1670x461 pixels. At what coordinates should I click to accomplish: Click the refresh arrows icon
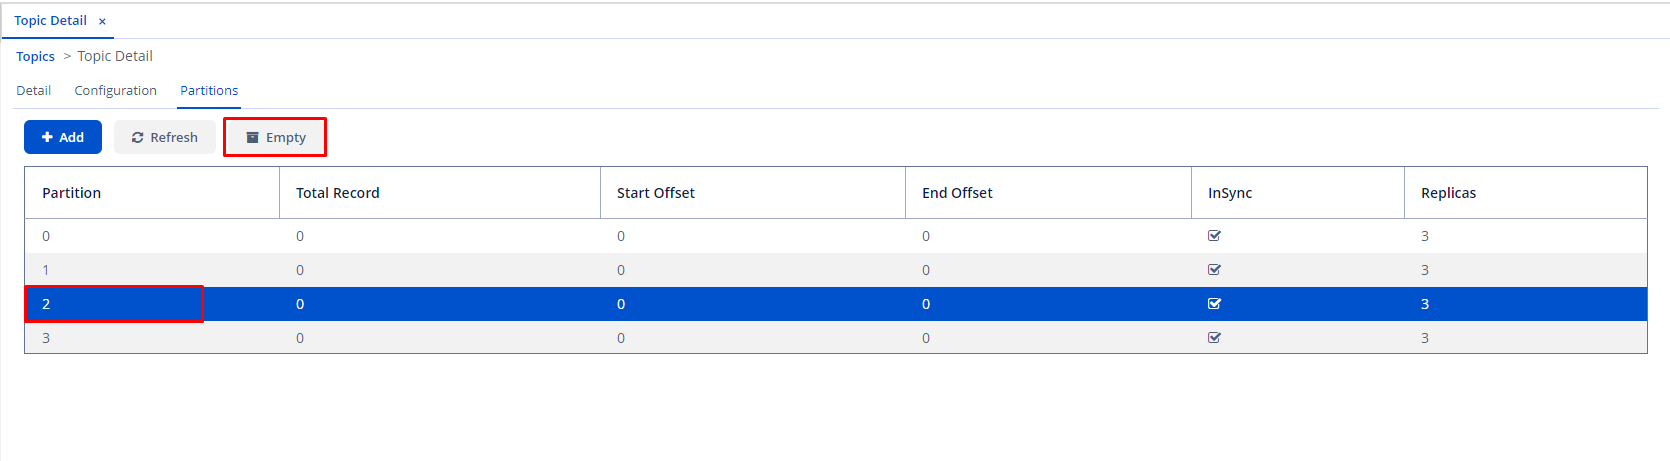coord(138,138)
